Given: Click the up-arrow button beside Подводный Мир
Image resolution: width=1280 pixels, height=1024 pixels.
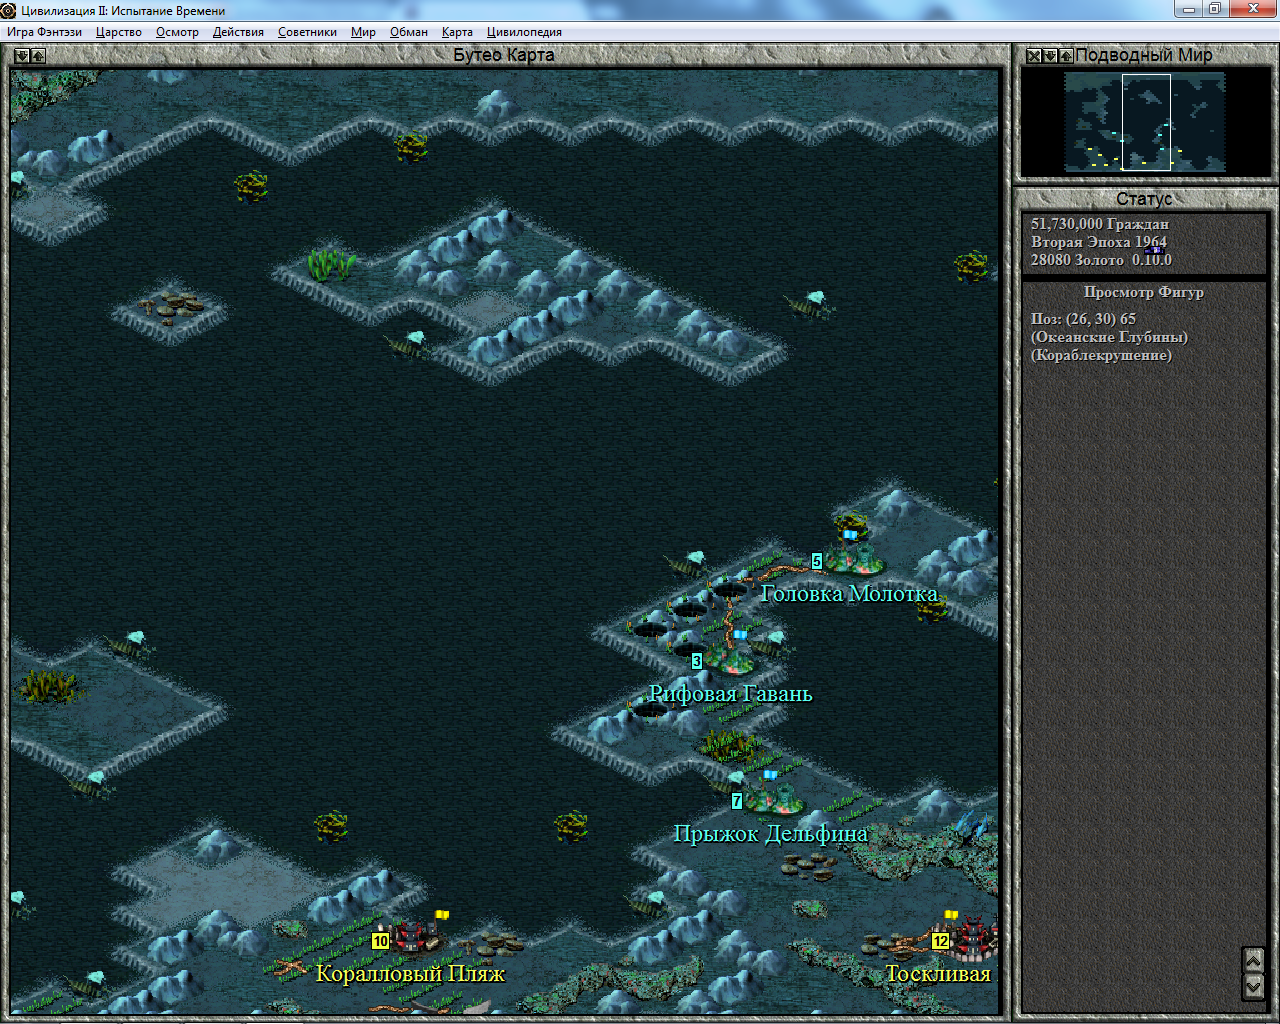Looking at the screenshot, I should coord(1065,56).
